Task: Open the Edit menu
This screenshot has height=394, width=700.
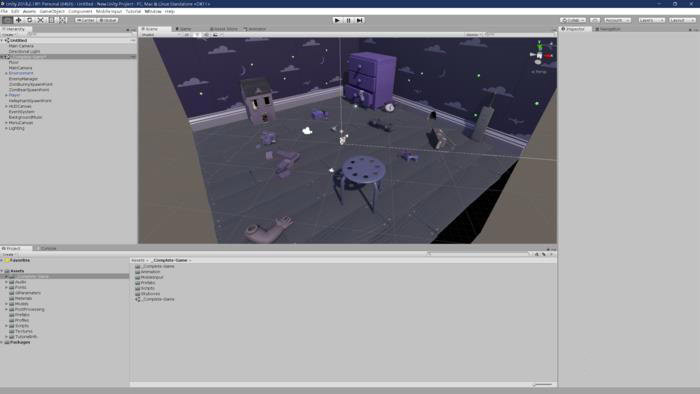Action: point(15,12)
